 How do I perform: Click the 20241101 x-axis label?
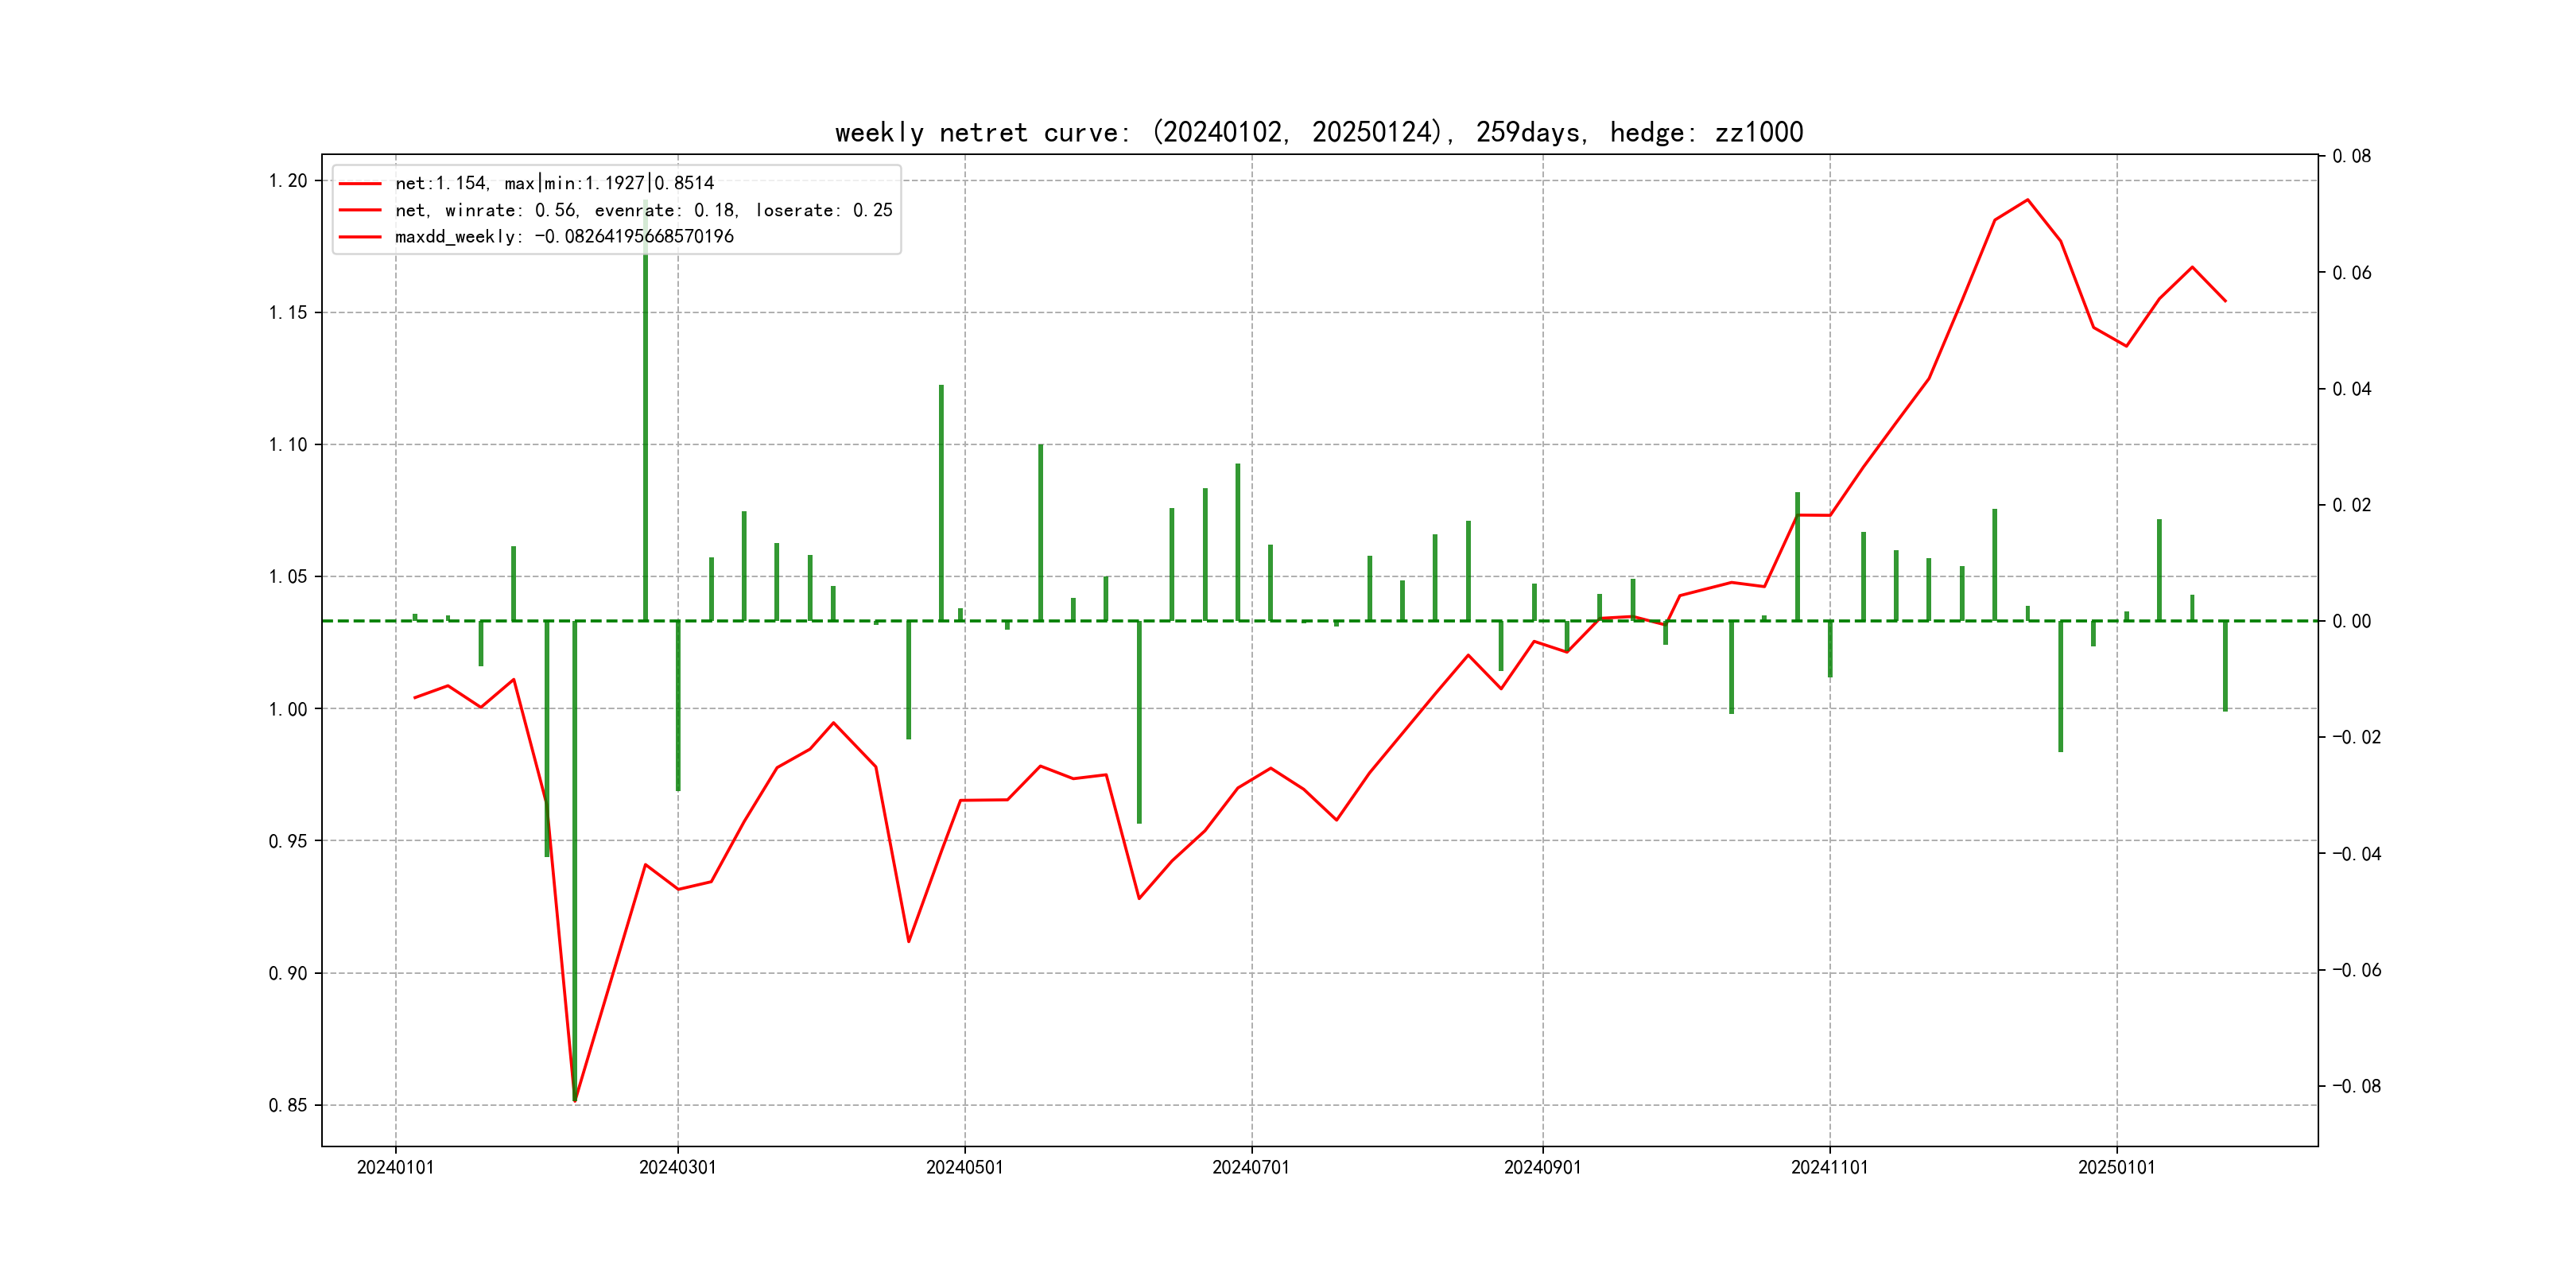pyautogui.click(x=1829, y=1167)
